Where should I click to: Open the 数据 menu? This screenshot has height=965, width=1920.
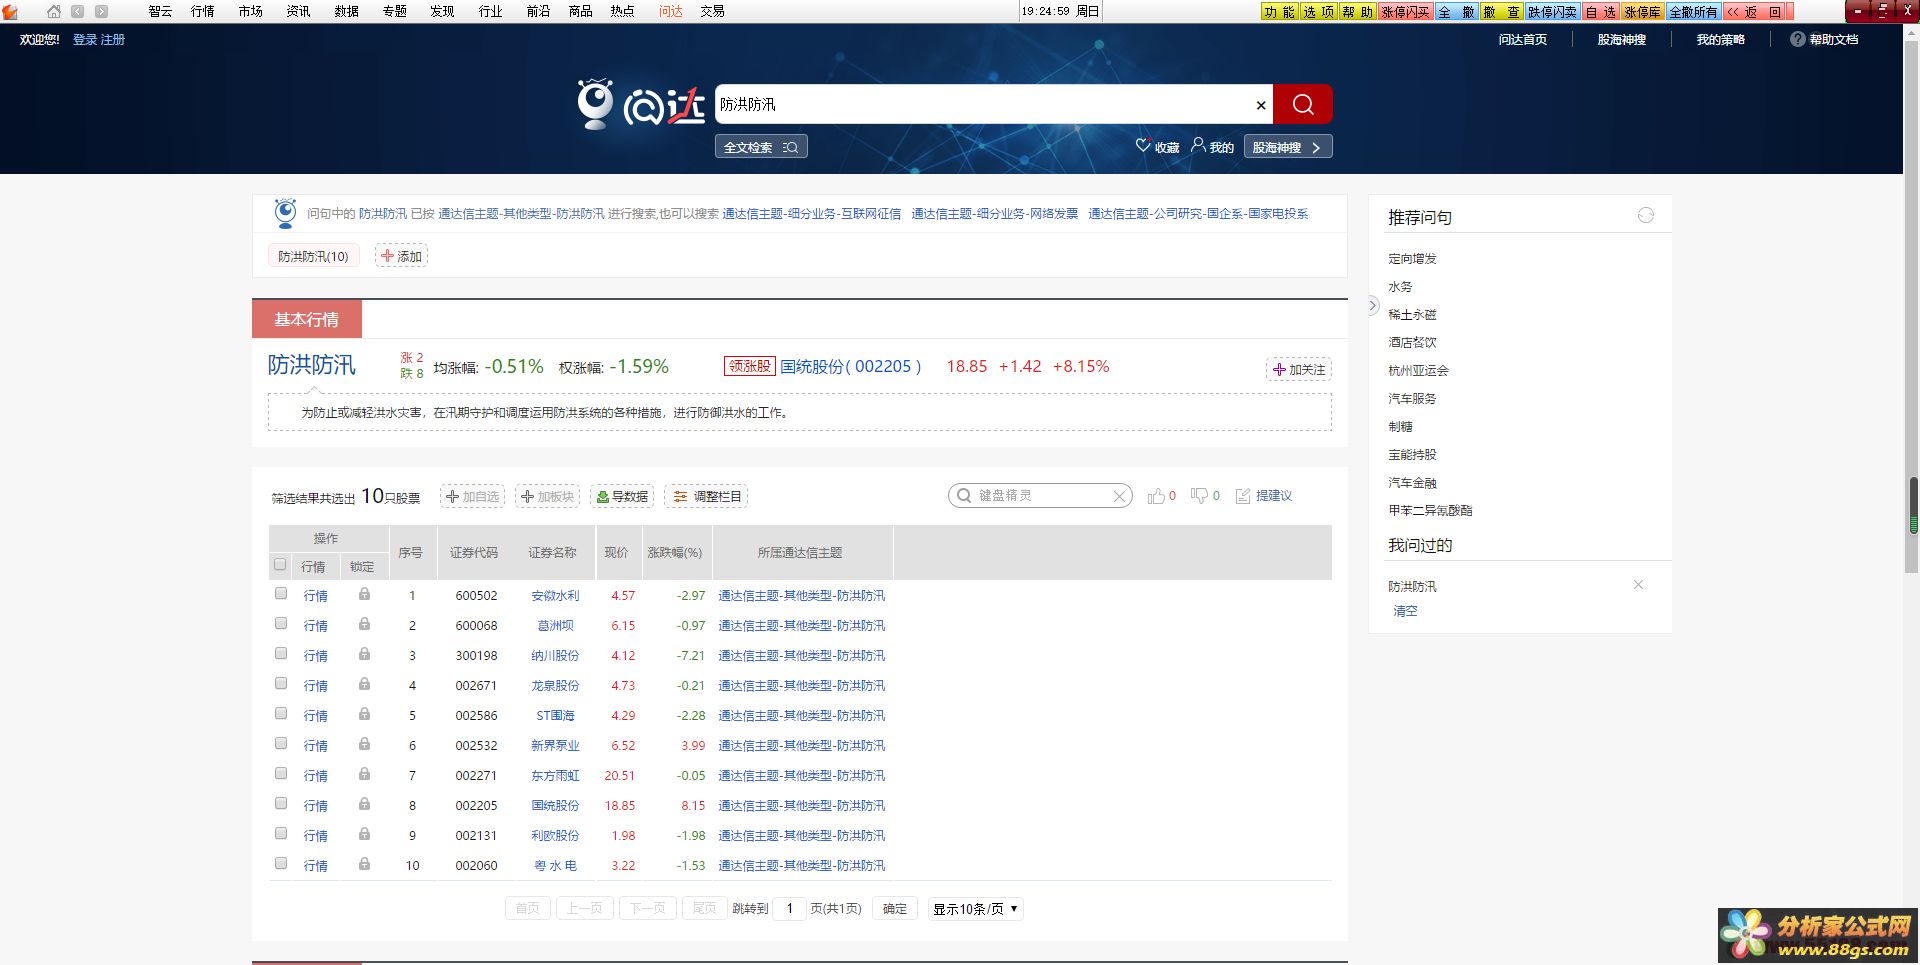tap(346, 11)
